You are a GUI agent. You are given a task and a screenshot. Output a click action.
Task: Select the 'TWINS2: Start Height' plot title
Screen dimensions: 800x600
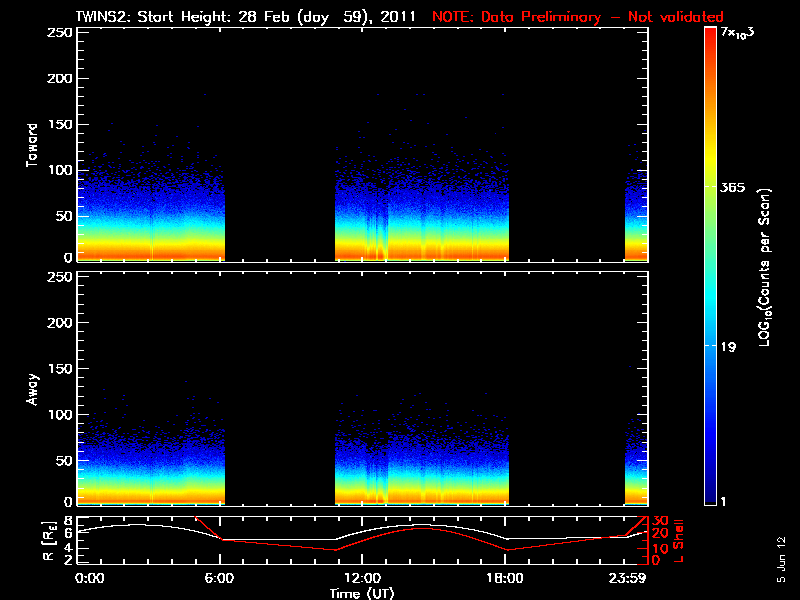click(x=246, y=16)
